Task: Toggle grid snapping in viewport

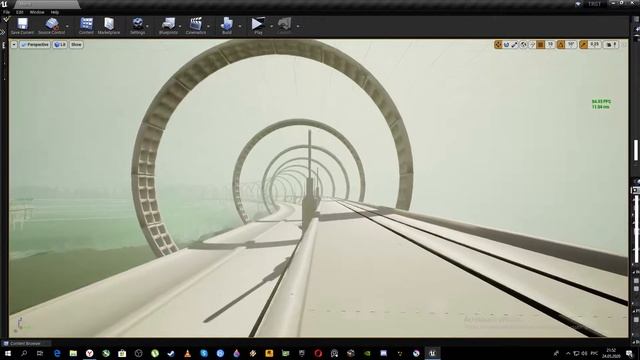Action: [541, 44]
